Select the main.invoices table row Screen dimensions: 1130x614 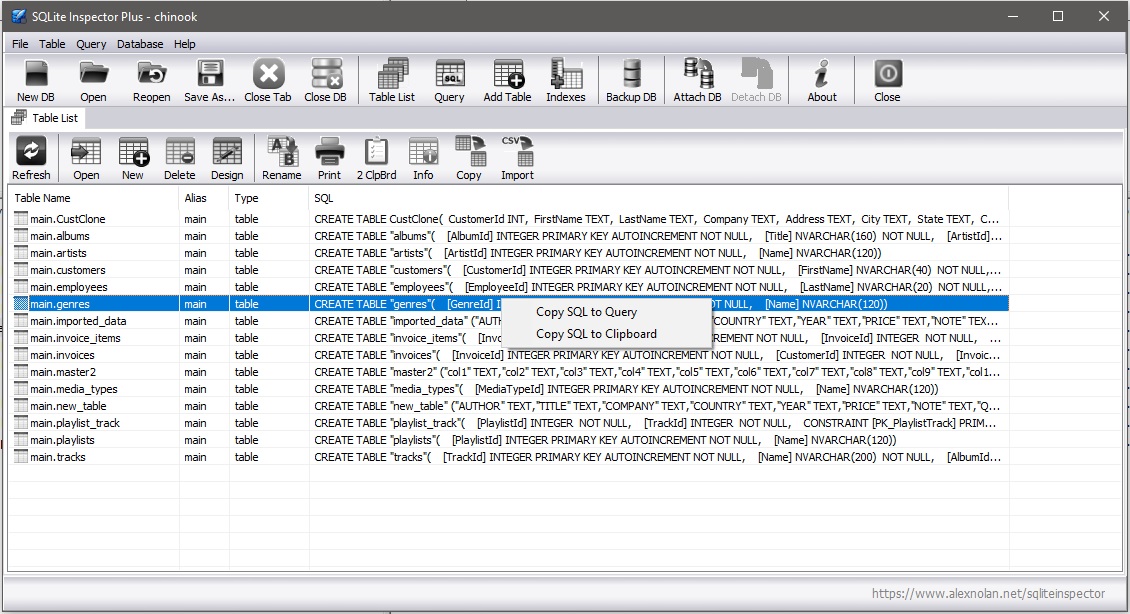click(x=62, y=355)
